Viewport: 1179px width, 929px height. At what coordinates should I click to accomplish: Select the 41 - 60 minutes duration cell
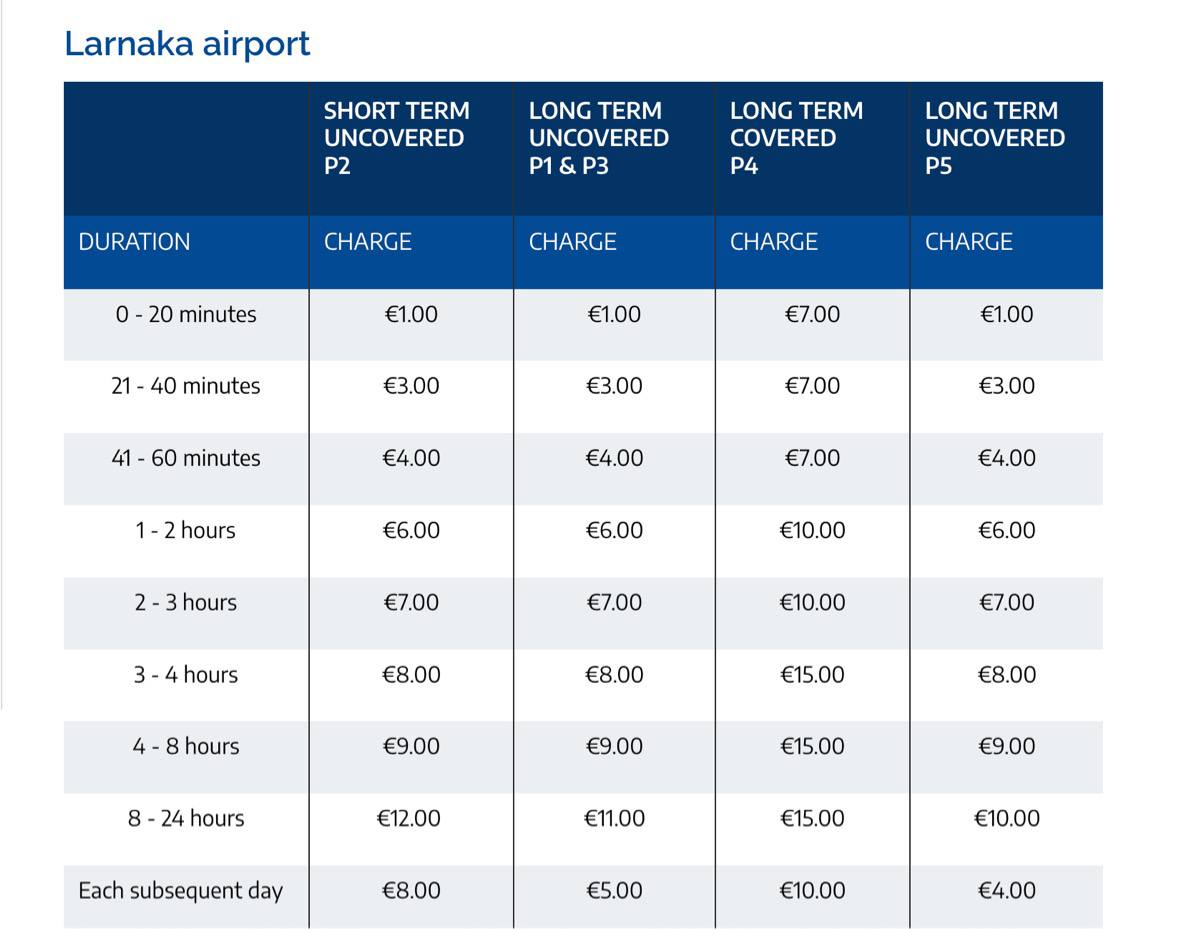(x=186, y=458)
